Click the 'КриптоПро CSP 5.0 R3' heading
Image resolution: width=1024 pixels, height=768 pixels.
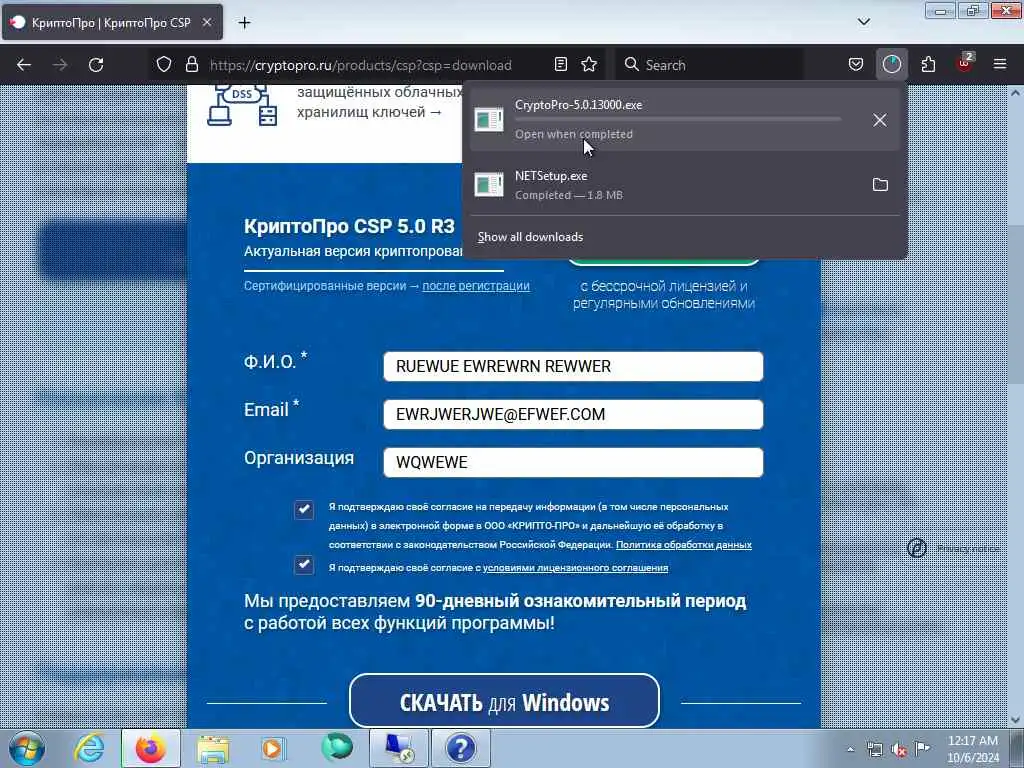[349, 227]
